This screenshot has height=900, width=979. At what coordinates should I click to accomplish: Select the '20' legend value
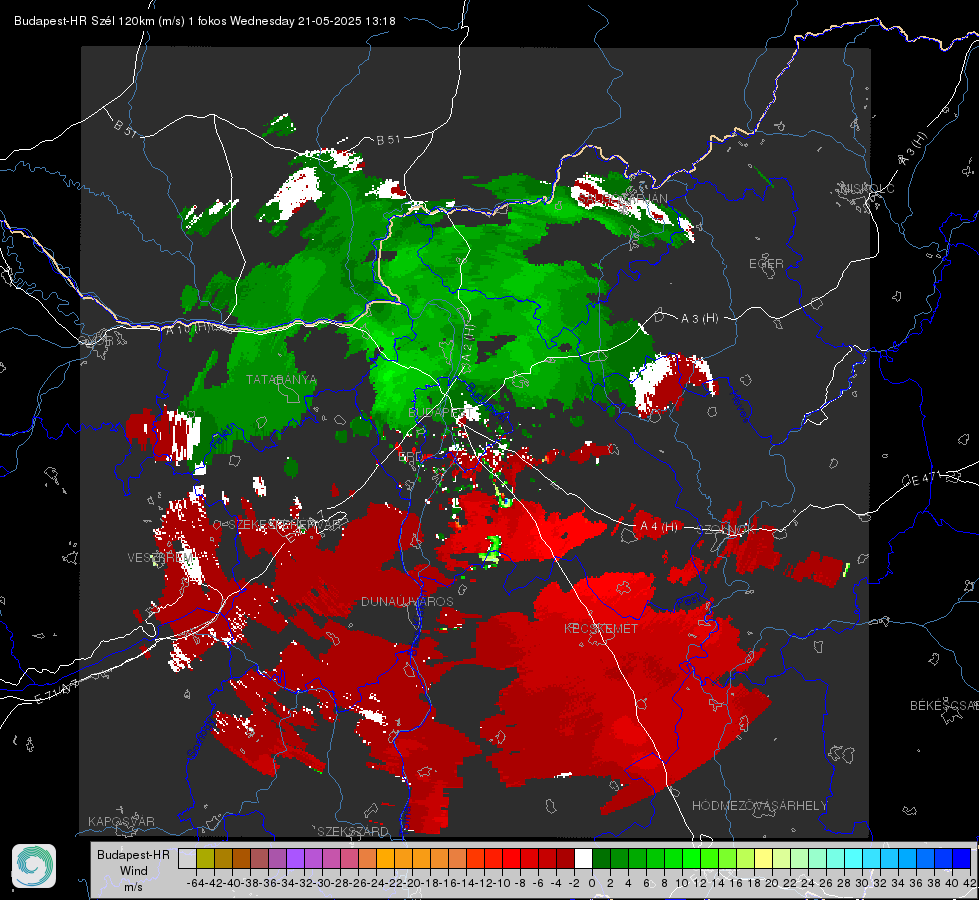tap(772, 883)
